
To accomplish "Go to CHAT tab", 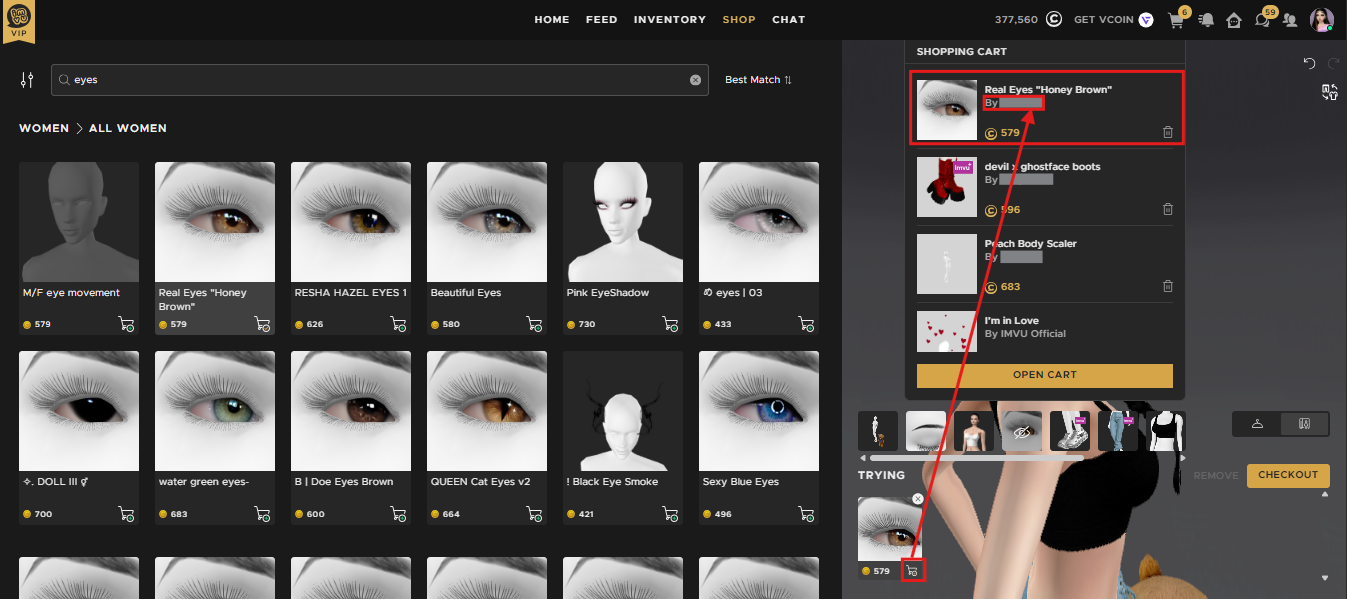I will [788, 19].
